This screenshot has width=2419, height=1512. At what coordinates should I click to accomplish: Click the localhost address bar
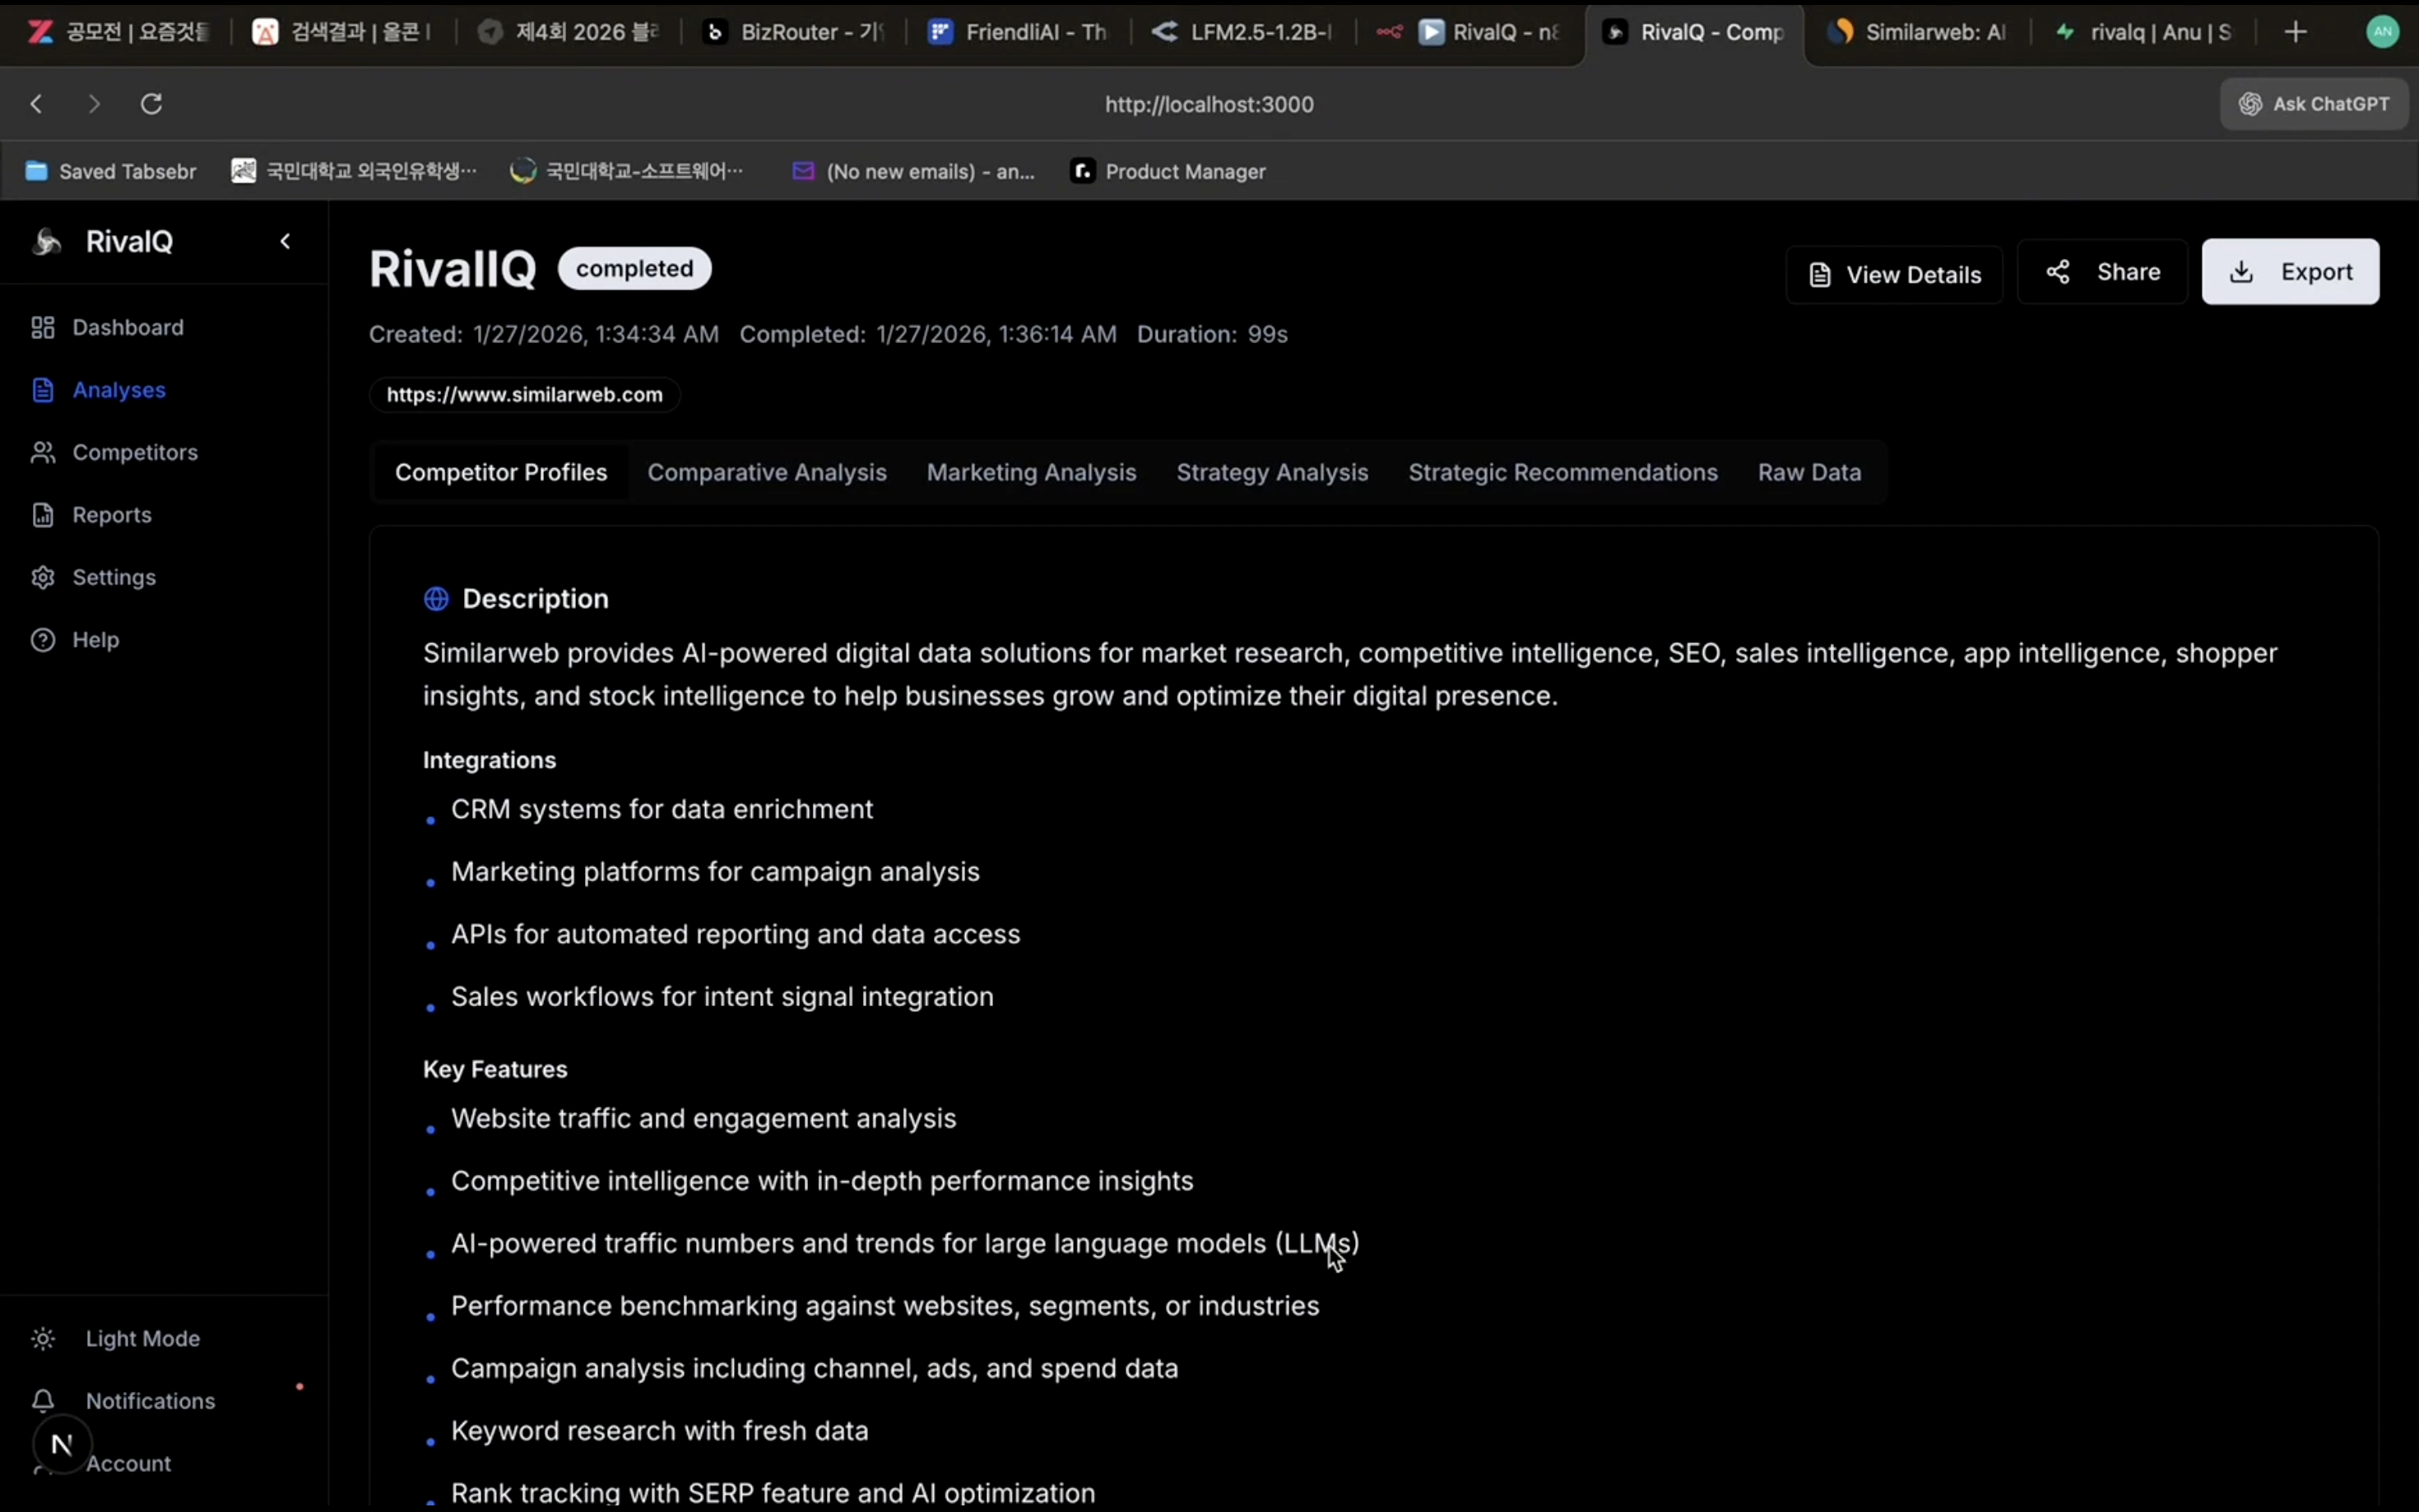pos(1208,104)
